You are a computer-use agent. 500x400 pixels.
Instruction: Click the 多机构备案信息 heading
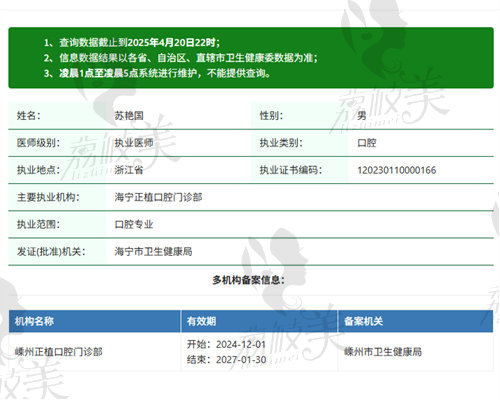(x=249, y=280)
